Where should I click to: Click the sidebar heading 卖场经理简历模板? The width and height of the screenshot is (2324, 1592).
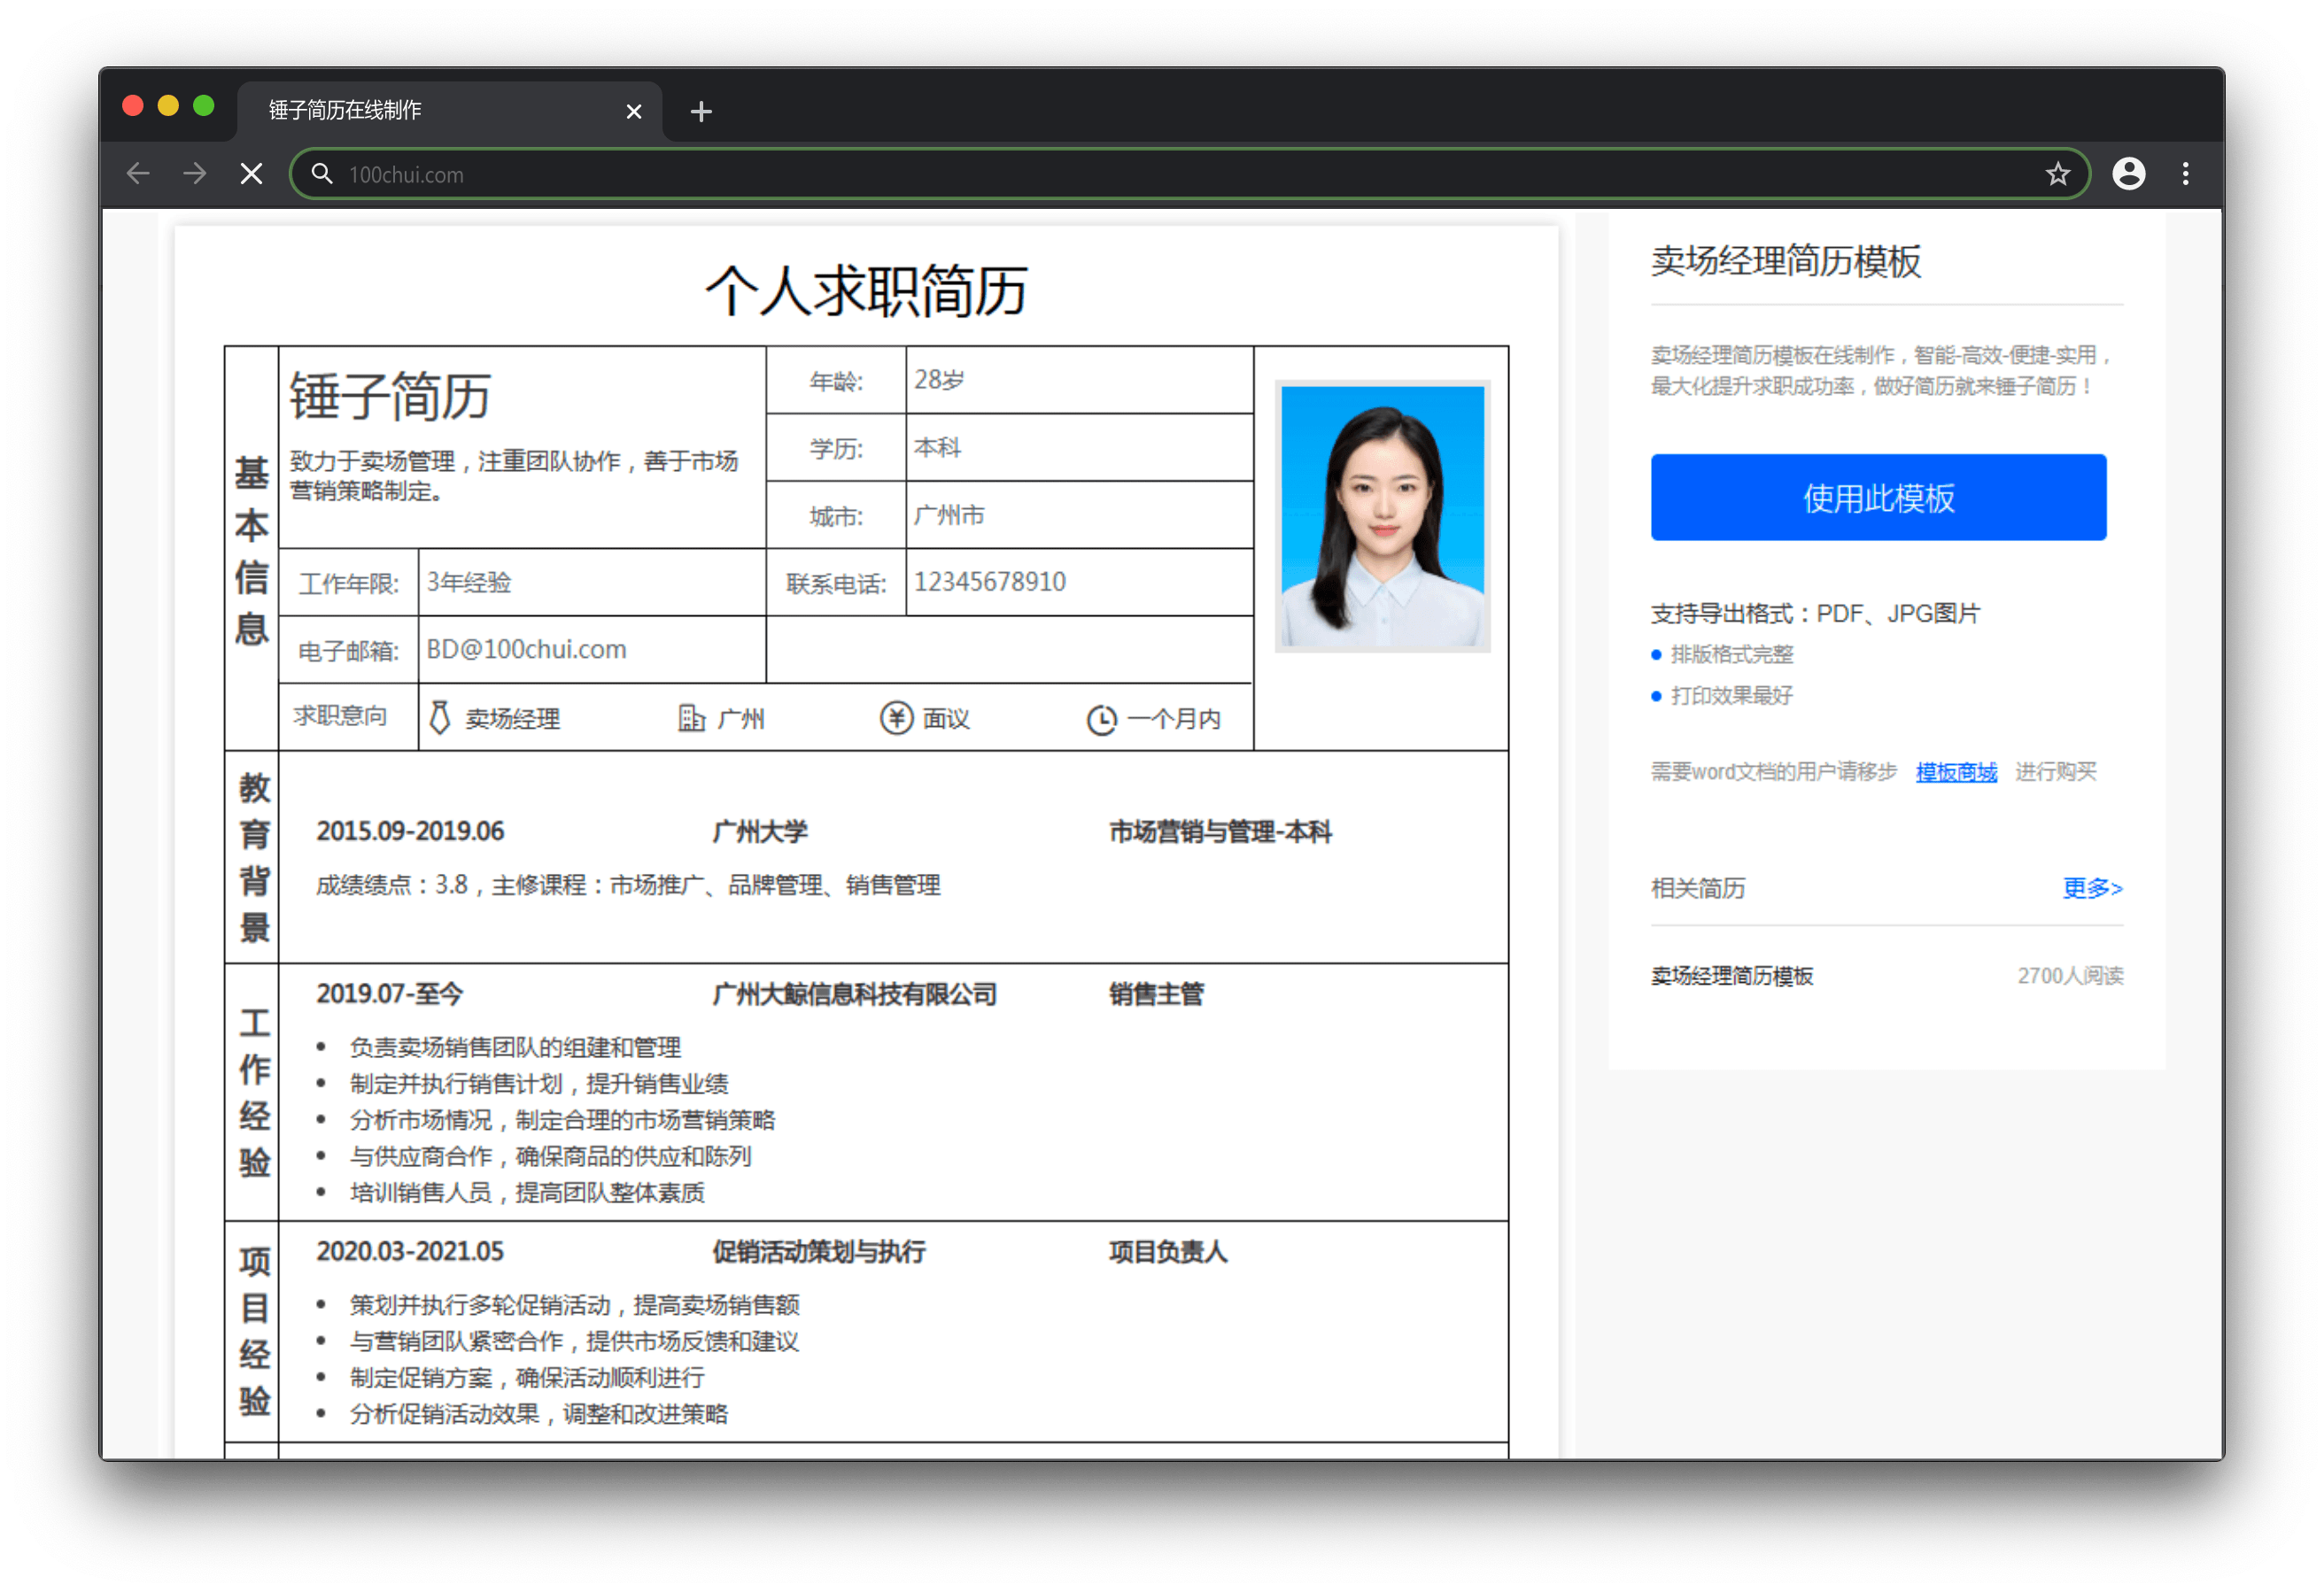coord(1785,261)
